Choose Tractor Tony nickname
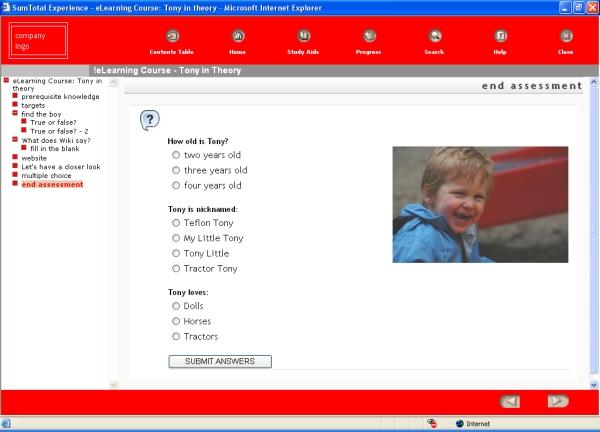 tap(176, 269)
